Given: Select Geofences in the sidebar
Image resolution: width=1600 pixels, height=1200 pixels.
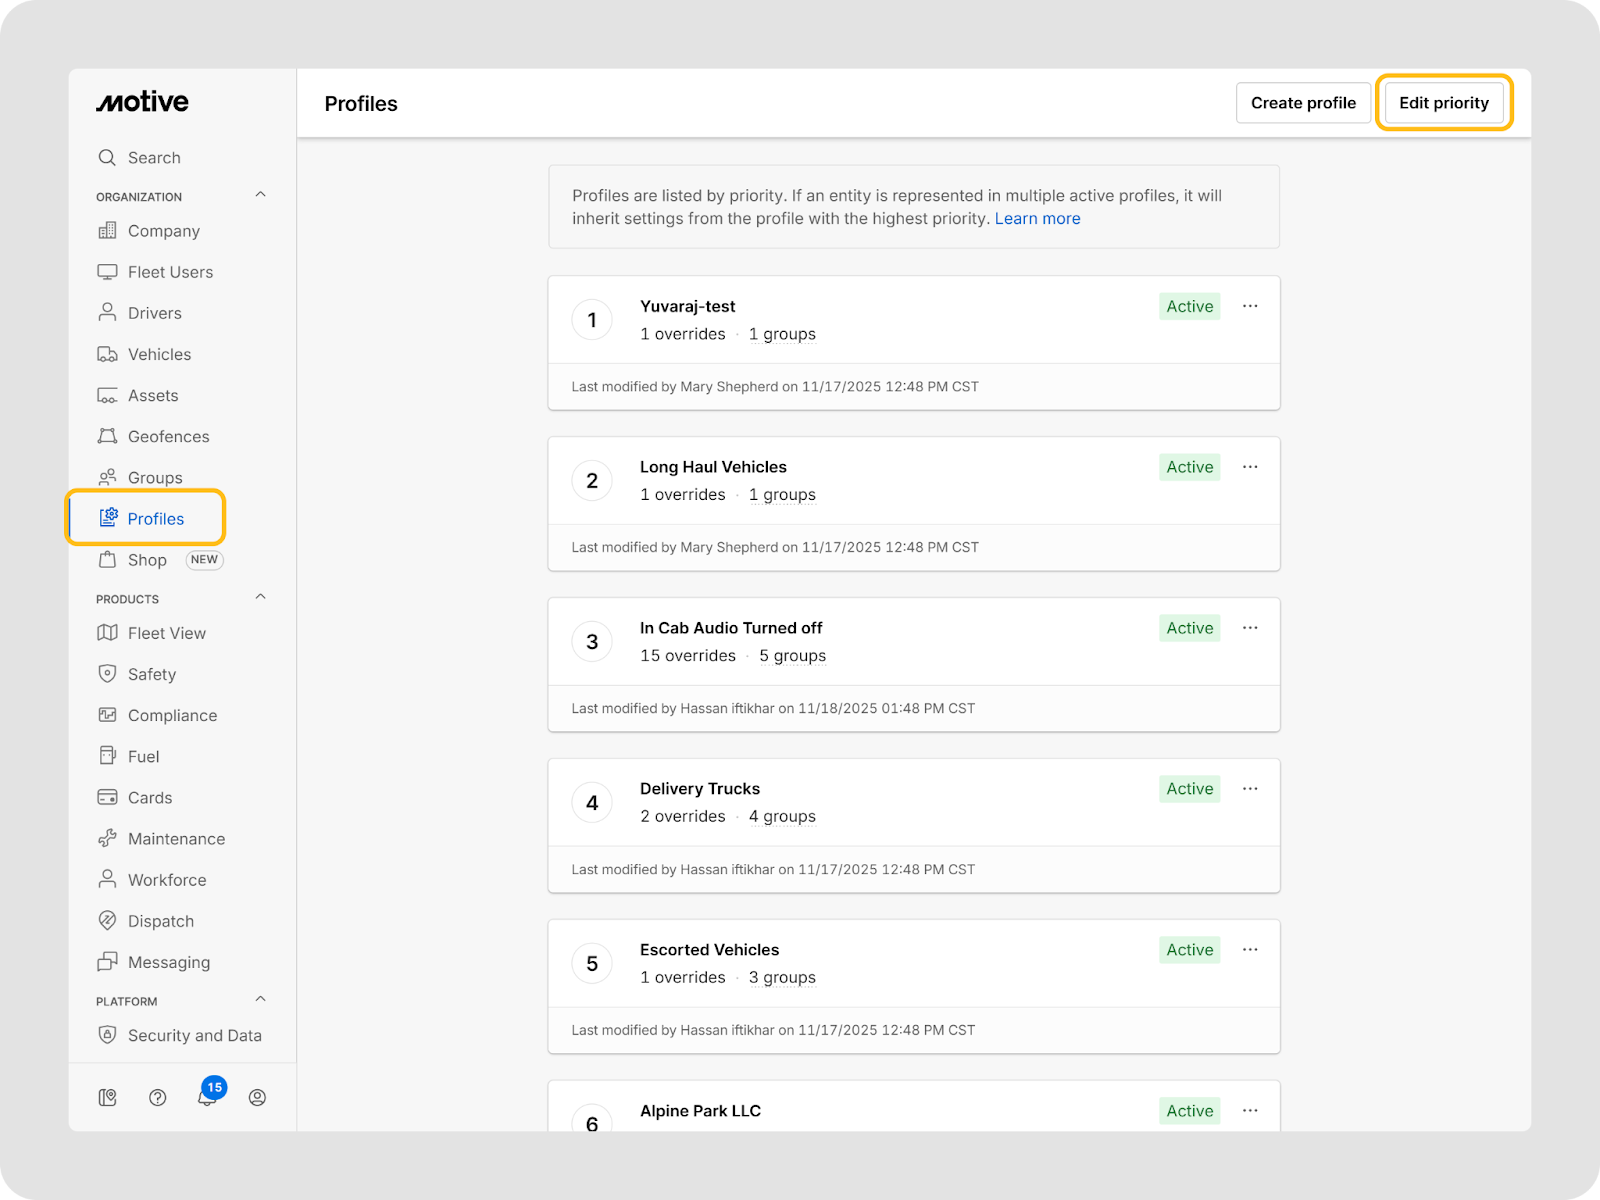Looking at the screenshot, I should tap(168, 437).
